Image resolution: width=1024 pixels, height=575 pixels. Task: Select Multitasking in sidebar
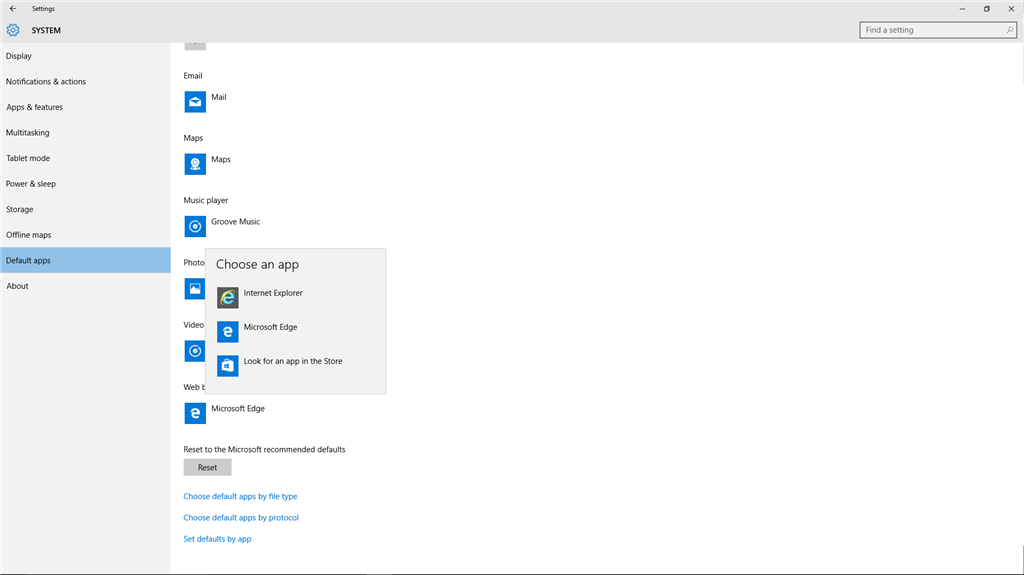(86, 133)
